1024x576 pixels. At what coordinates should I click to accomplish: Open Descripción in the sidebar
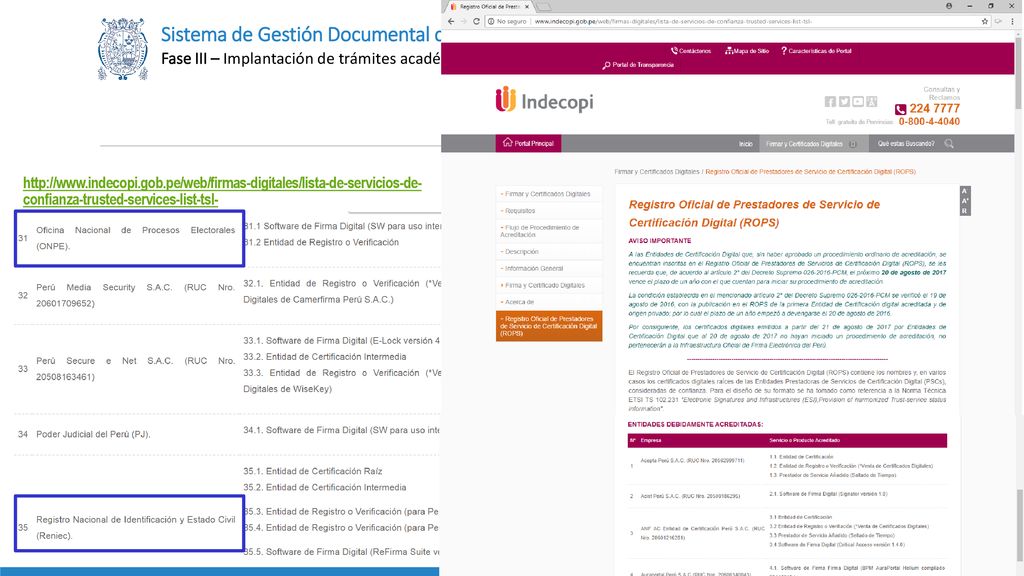549,251
